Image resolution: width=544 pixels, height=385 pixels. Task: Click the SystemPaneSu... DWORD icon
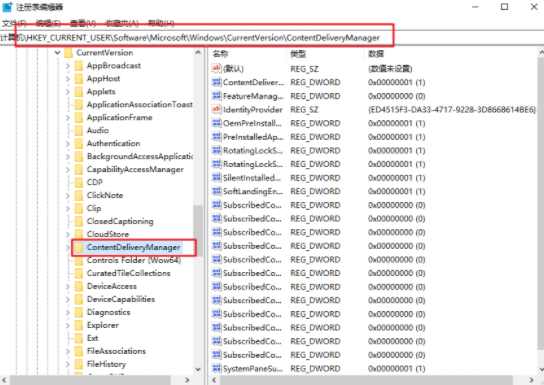click(216, 368)
